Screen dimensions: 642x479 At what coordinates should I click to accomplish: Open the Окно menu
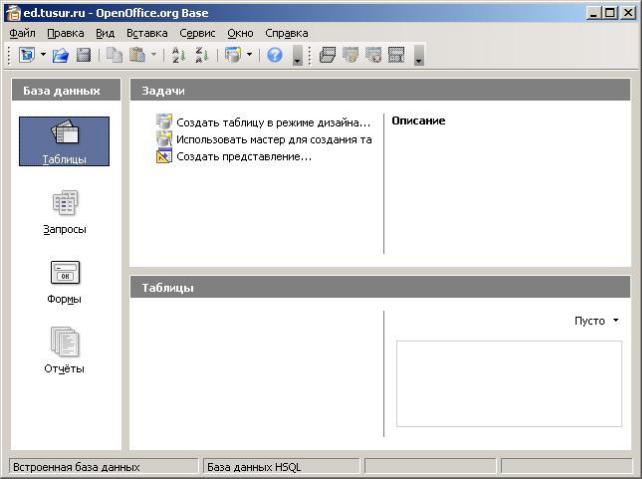click(240, 33)
